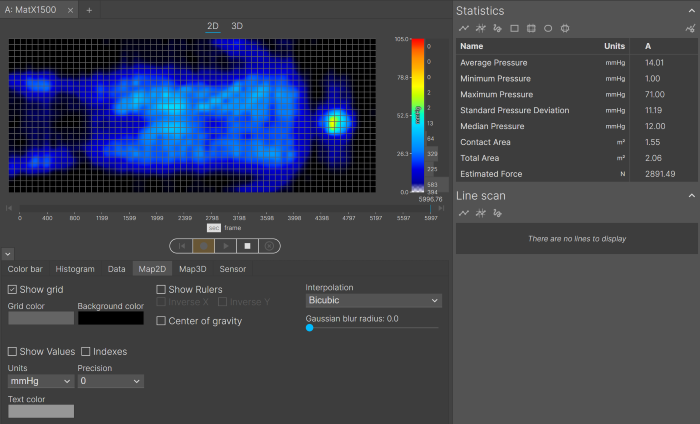
Task: Open the Units dropdown showing mmHg
Action: coord(39,381)
